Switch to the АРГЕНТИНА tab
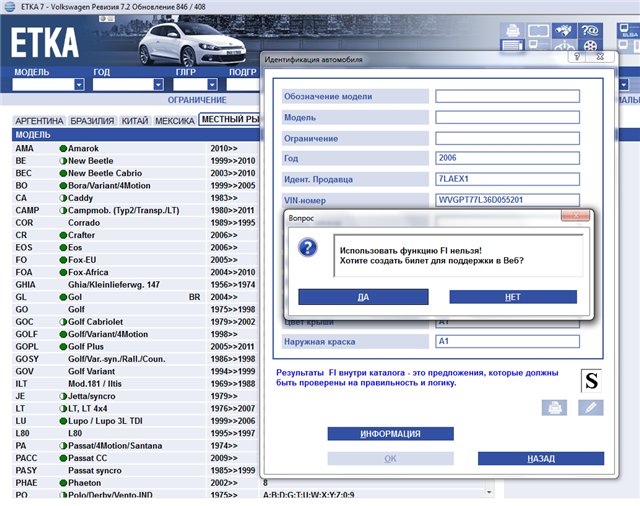 pyautogui.click(x=39, y=121)
